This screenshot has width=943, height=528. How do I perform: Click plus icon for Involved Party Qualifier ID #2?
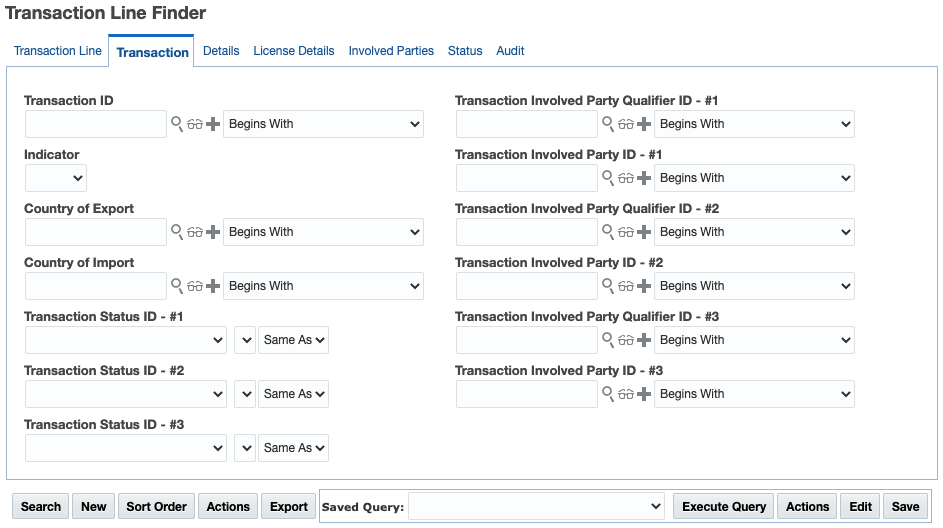click(x=644, y=232)
